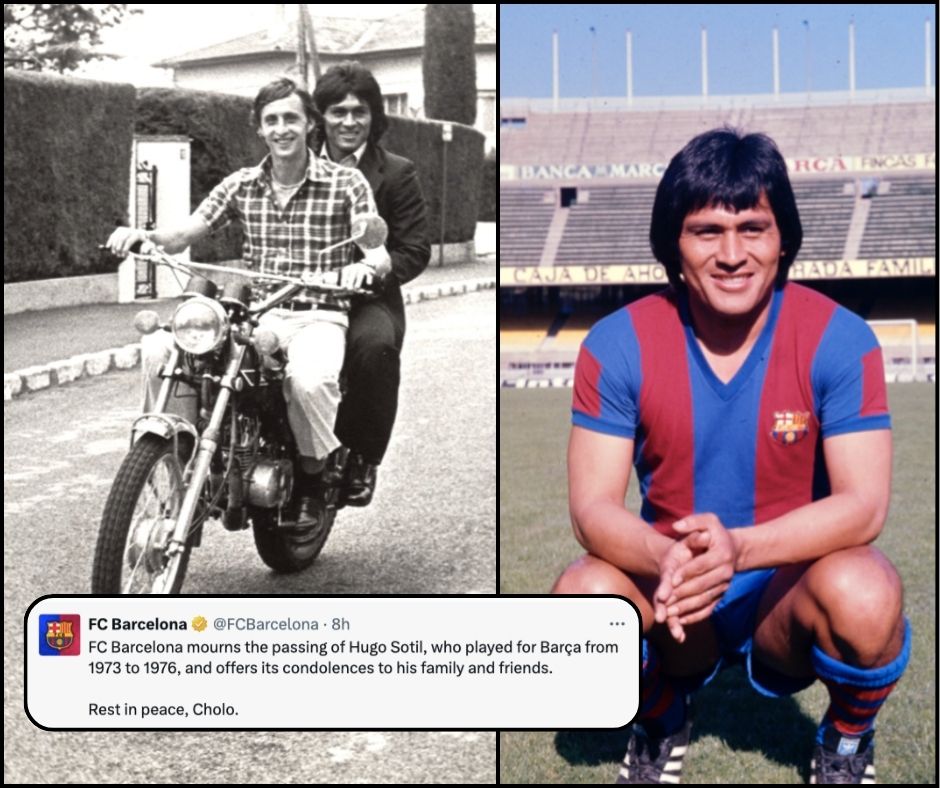The width and height of the screenshot is (940, 788).
Task: Open the FC Barcelona display name
Action: 138,624
